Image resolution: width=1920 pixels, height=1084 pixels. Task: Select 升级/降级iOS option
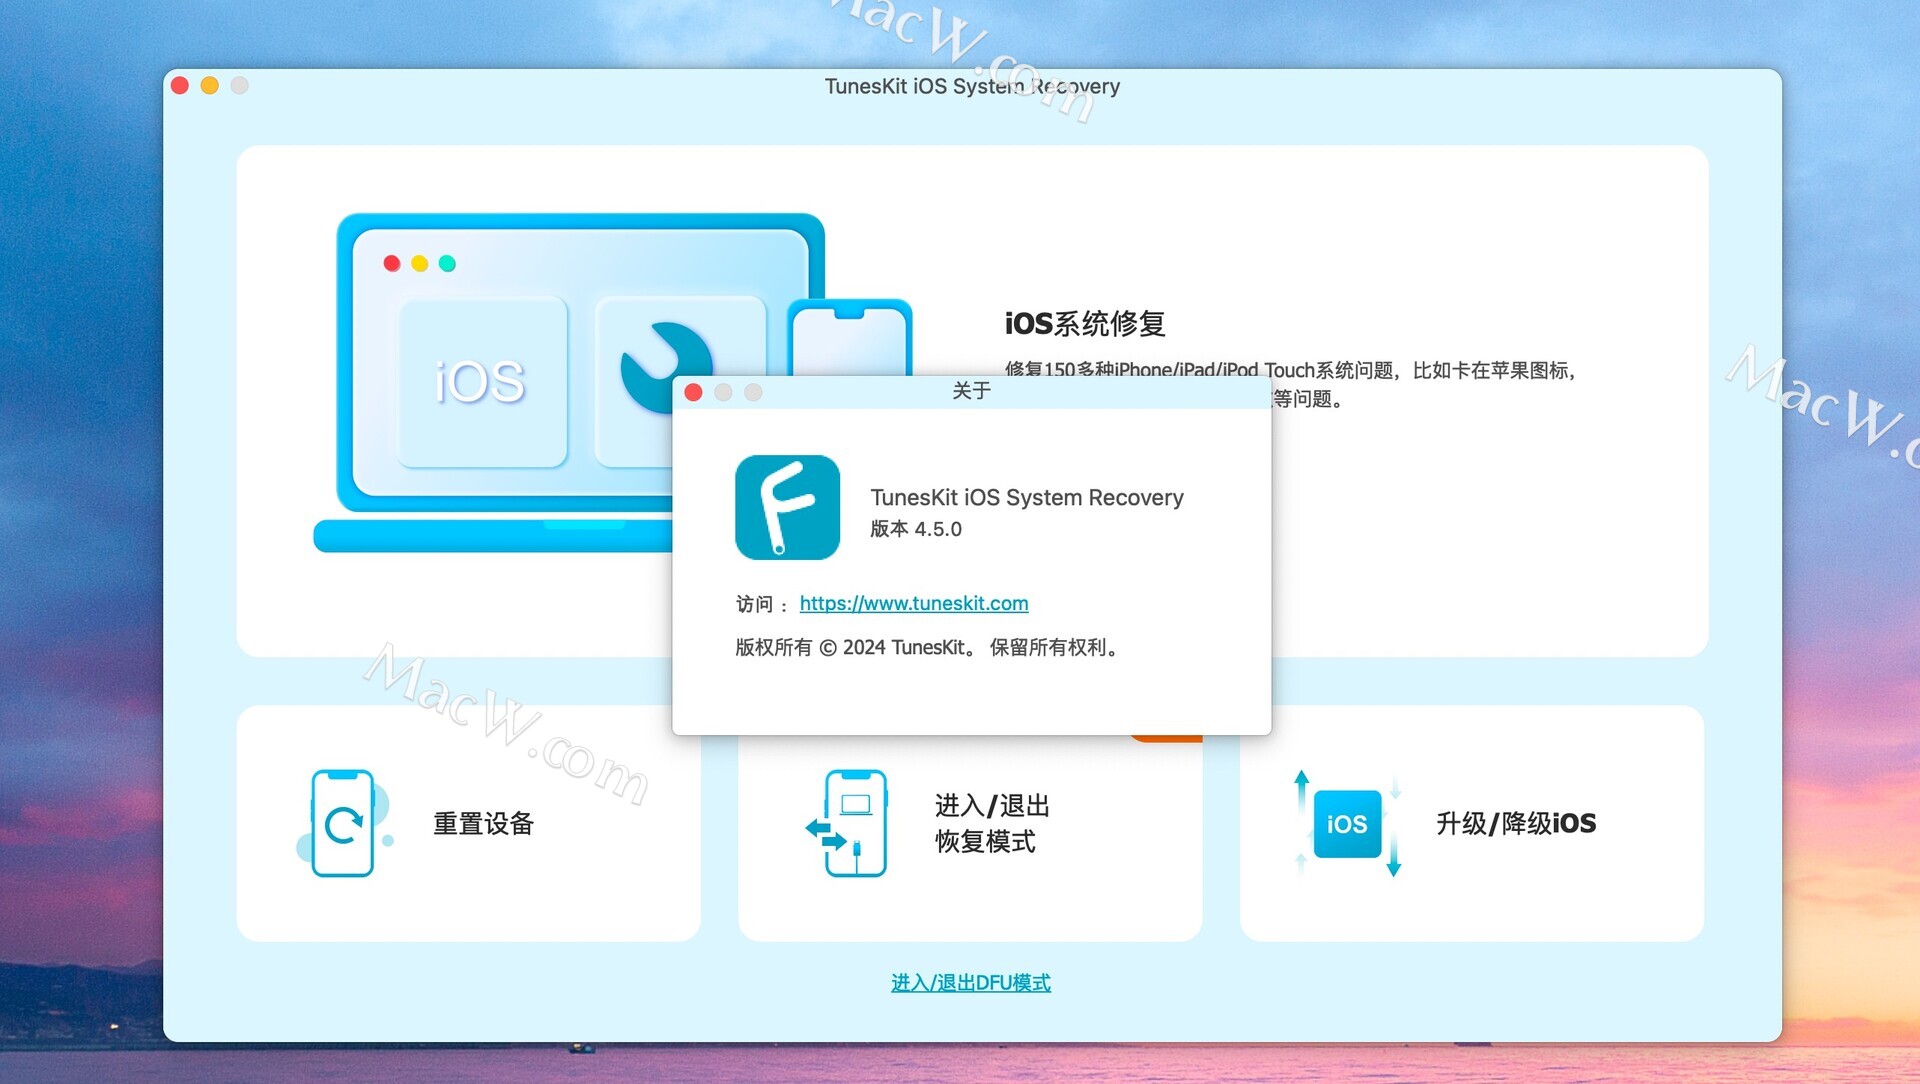(1516, 823)
